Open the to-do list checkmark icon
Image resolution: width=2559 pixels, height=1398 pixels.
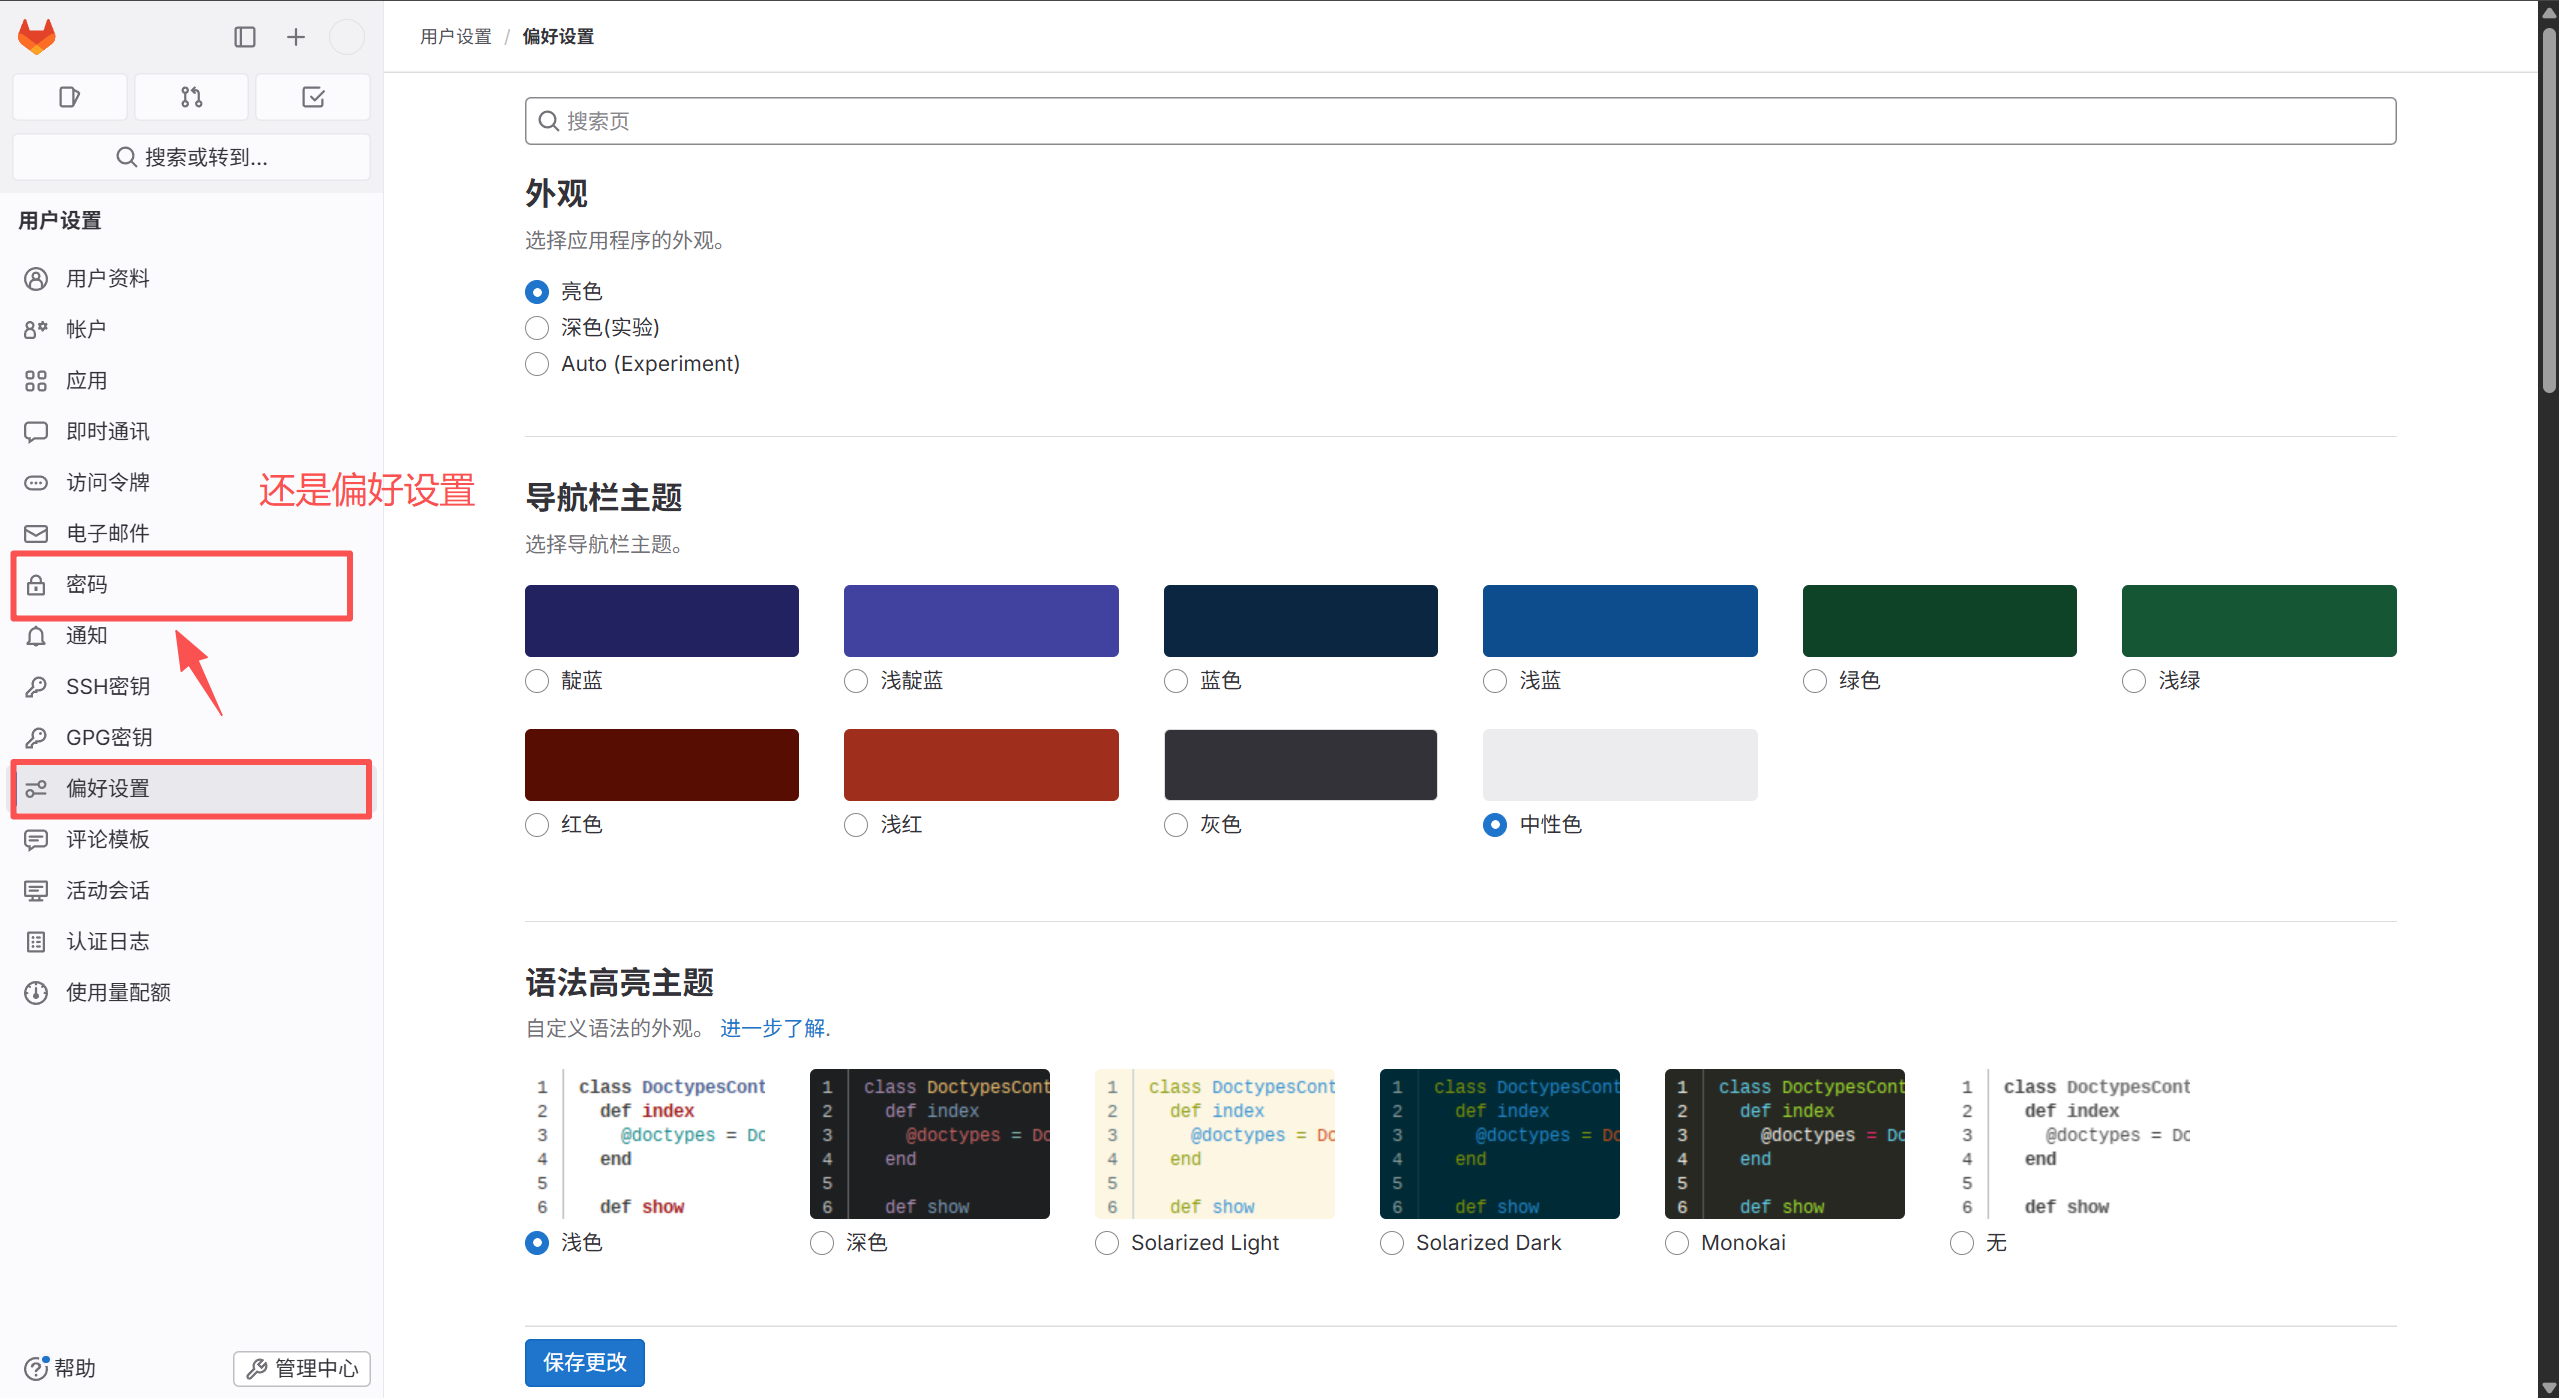click(x=313, y=97)
